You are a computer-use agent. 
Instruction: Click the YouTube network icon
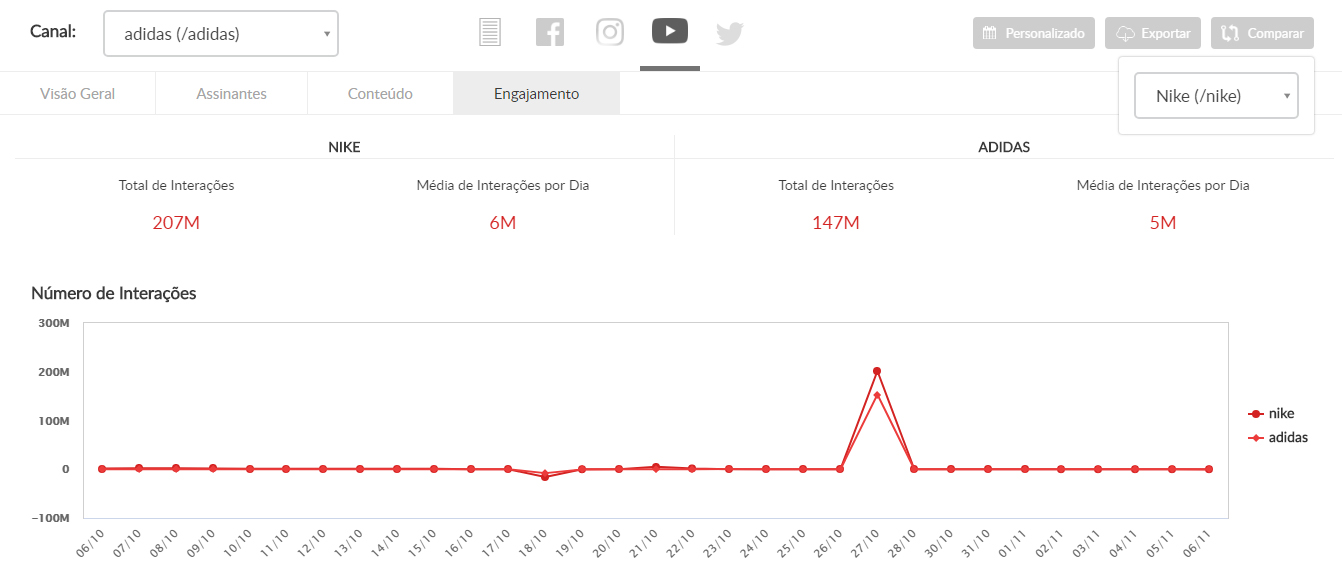point(670,31)
